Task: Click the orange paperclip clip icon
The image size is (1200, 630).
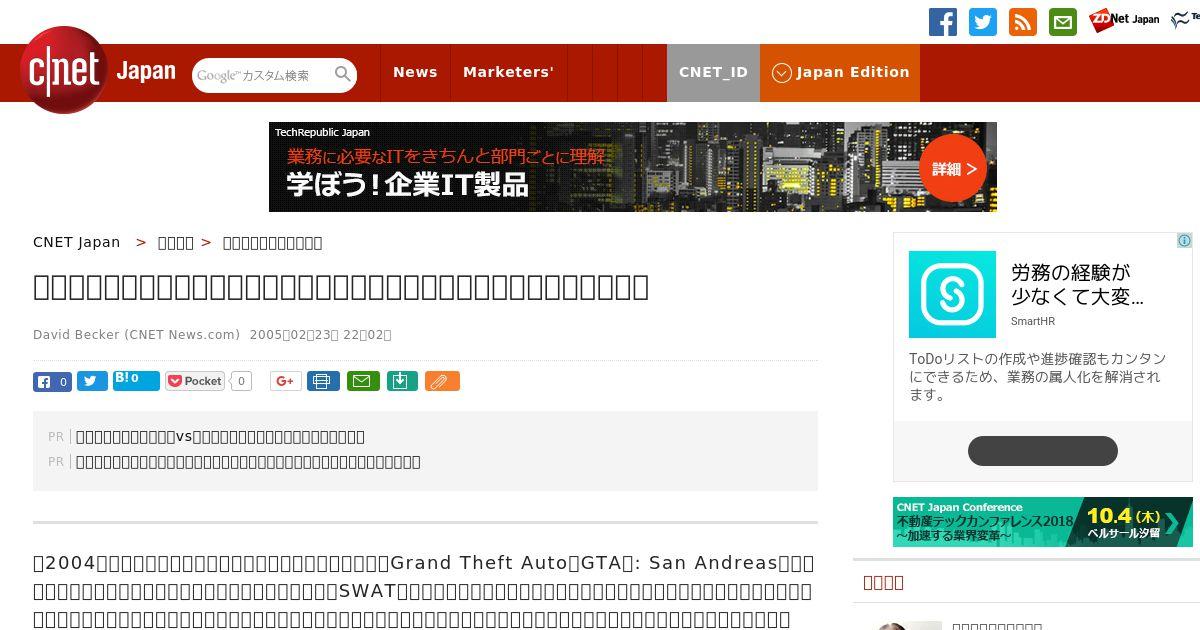Action: 442,381
